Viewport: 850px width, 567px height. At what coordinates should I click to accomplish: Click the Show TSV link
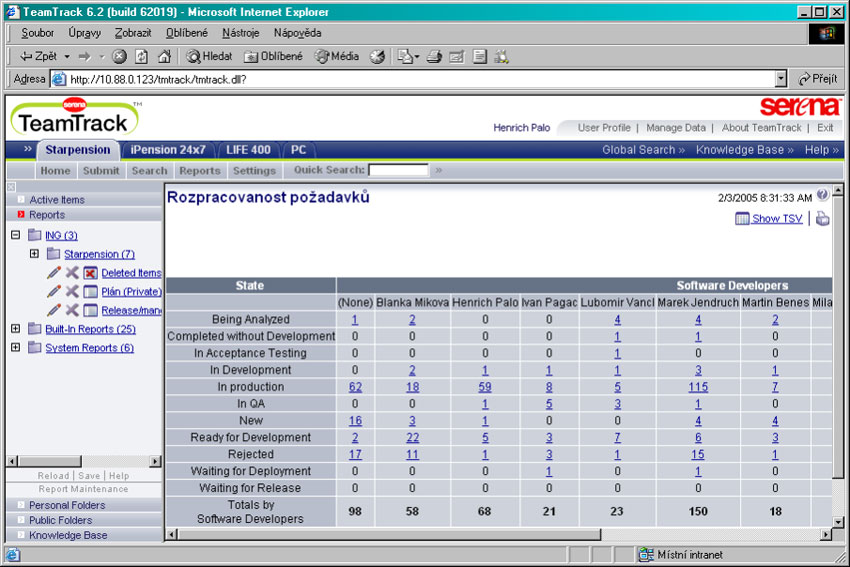[x=777, y=218]
